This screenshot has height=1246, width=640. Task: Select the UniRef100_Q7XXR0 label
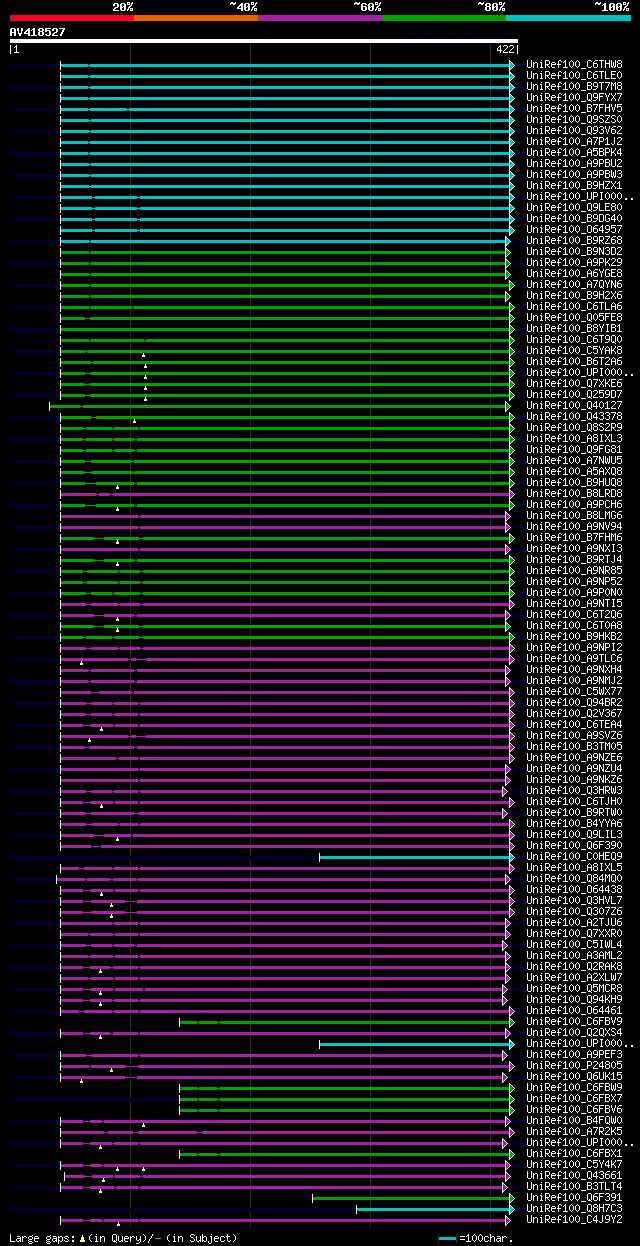574,933
